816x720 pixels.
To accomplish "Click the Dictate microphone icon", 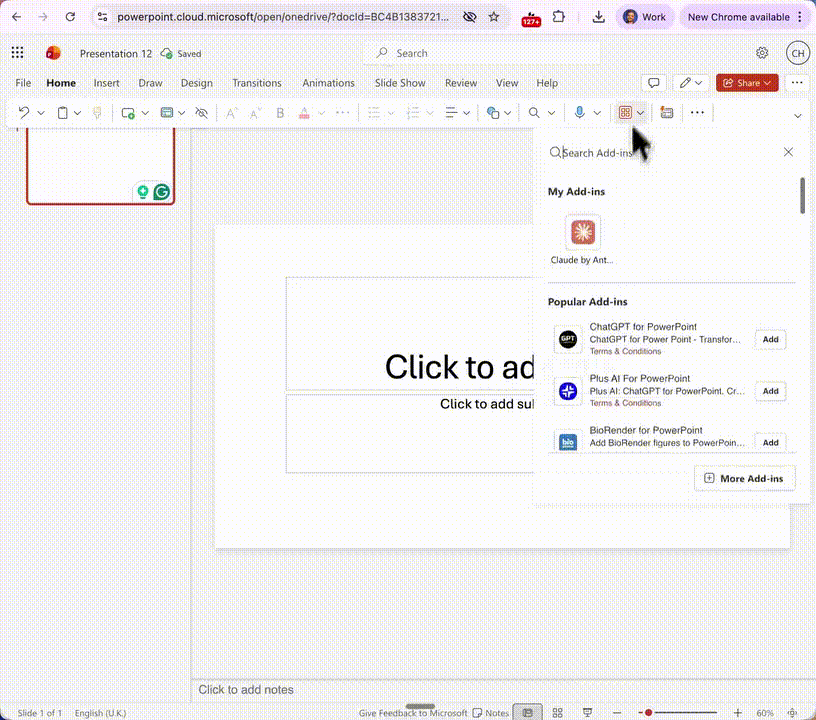I will 579,113.
